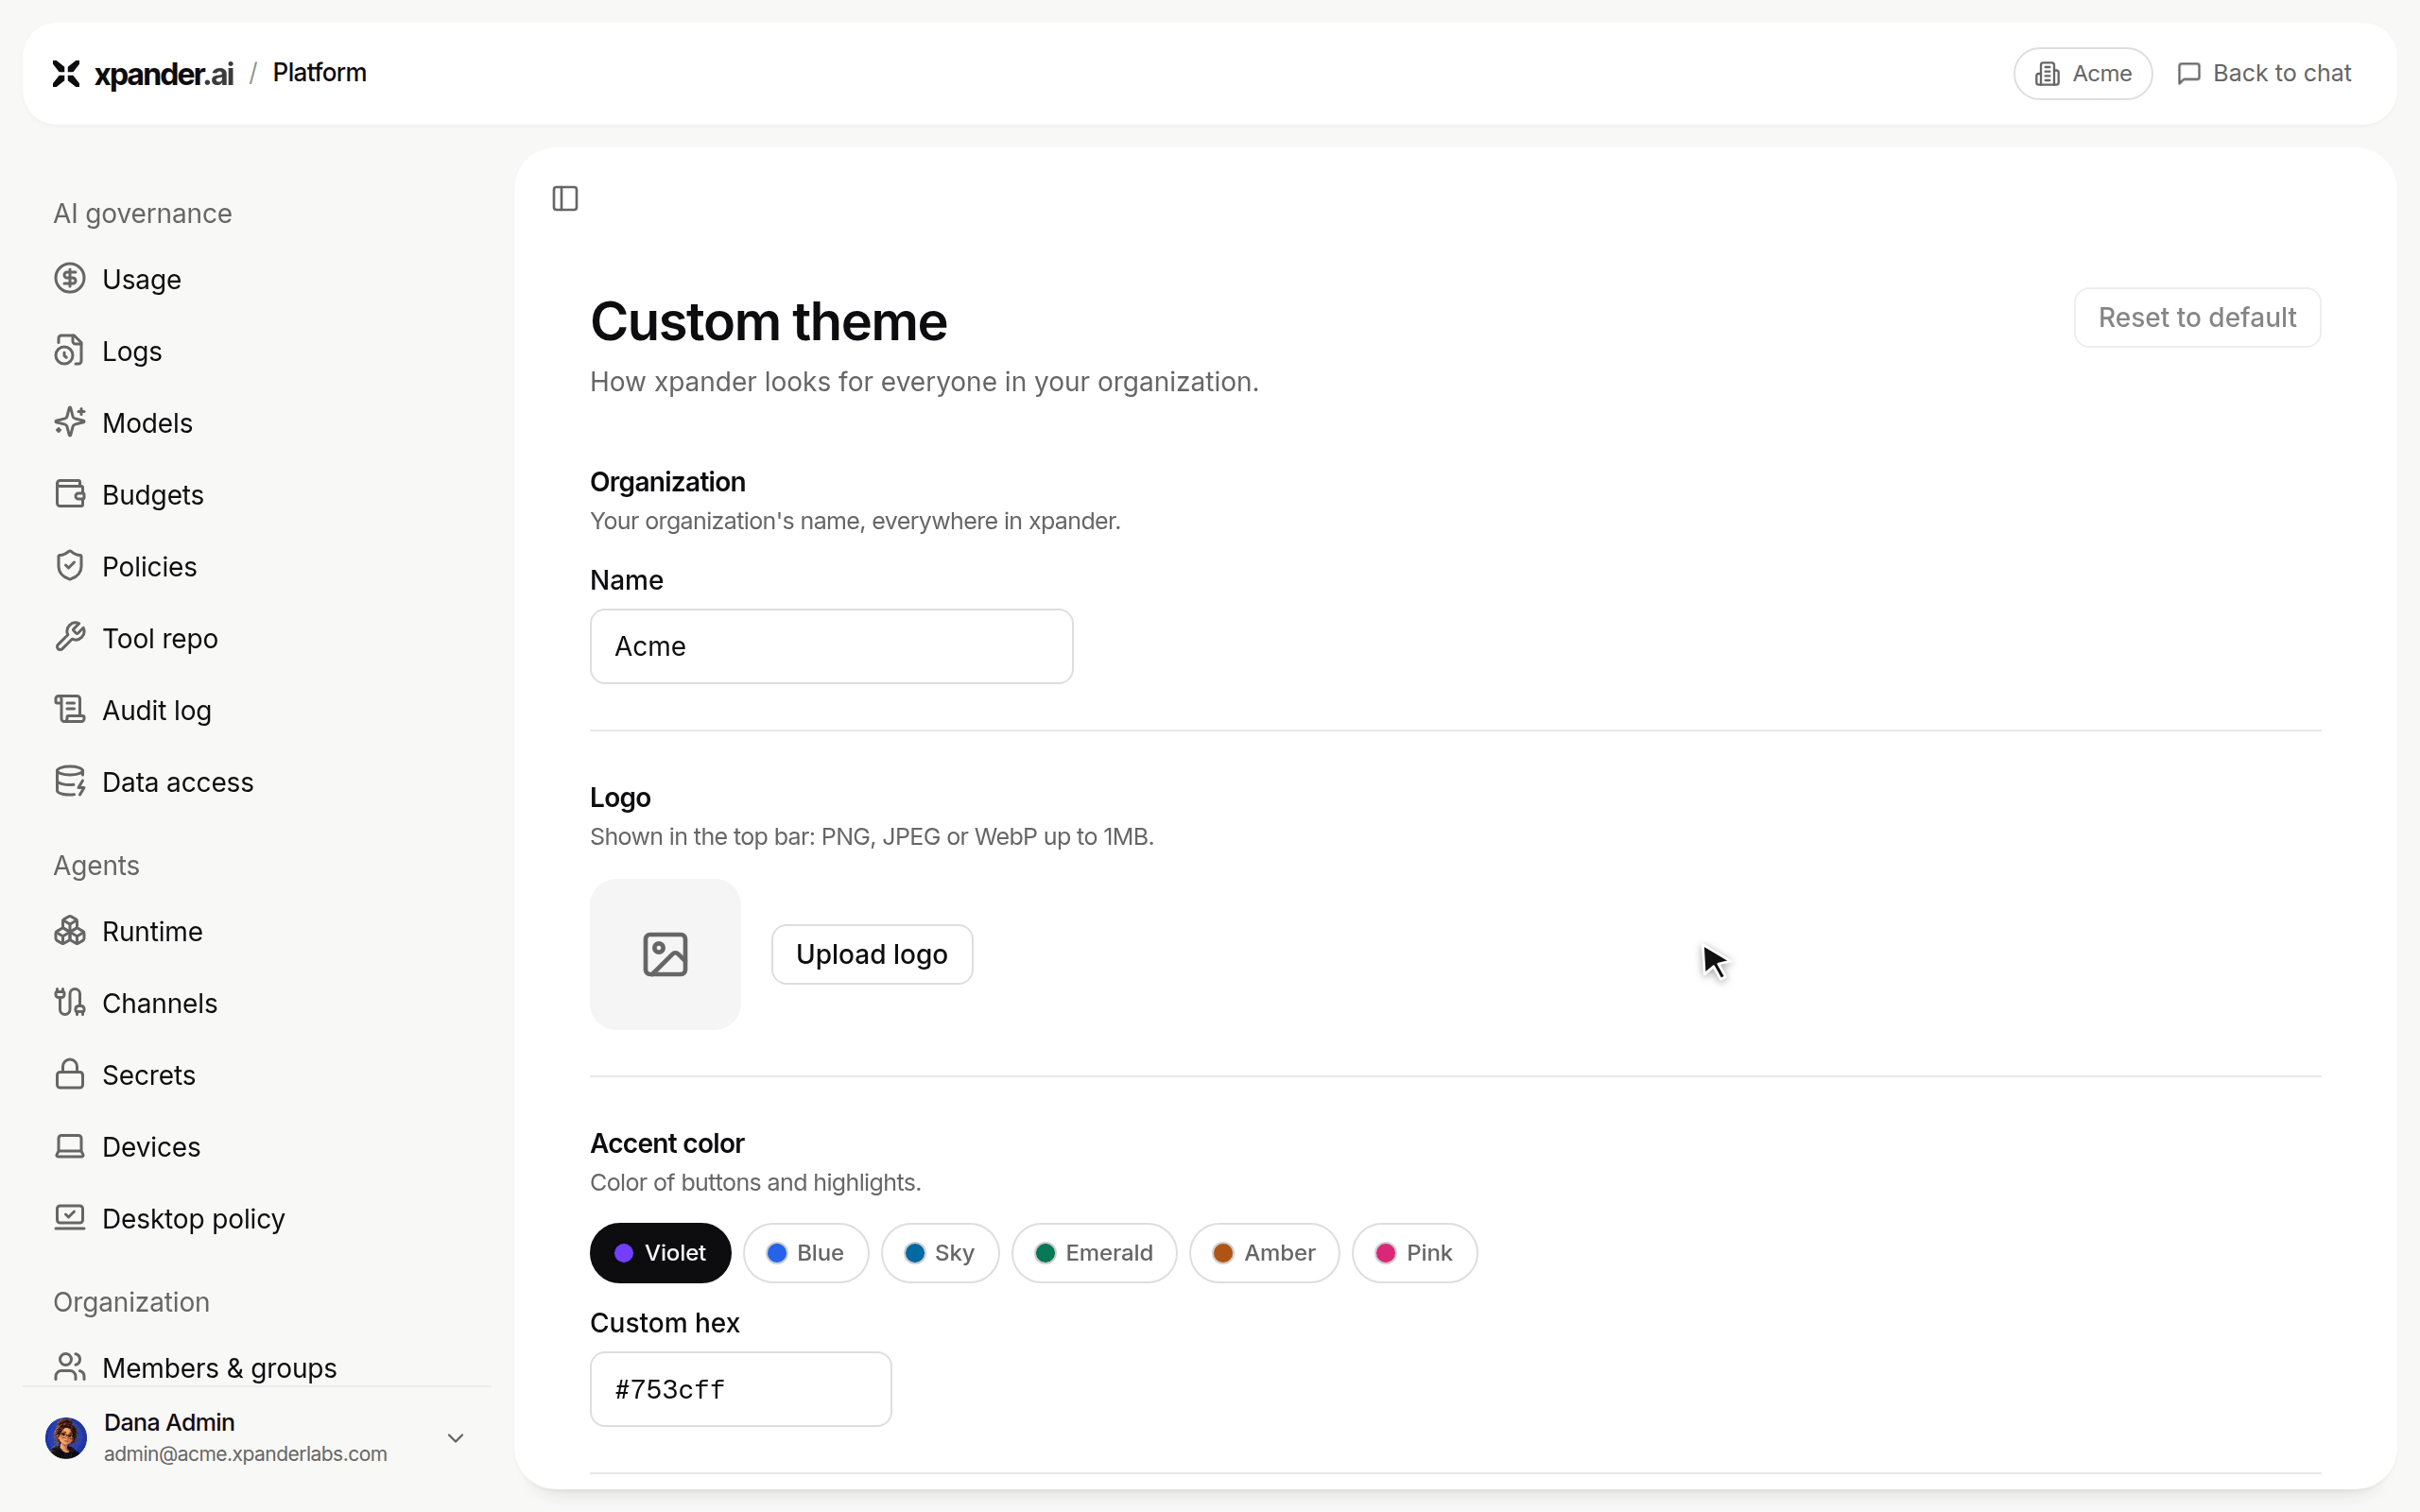Click Back to chat link

[2264, 74]
